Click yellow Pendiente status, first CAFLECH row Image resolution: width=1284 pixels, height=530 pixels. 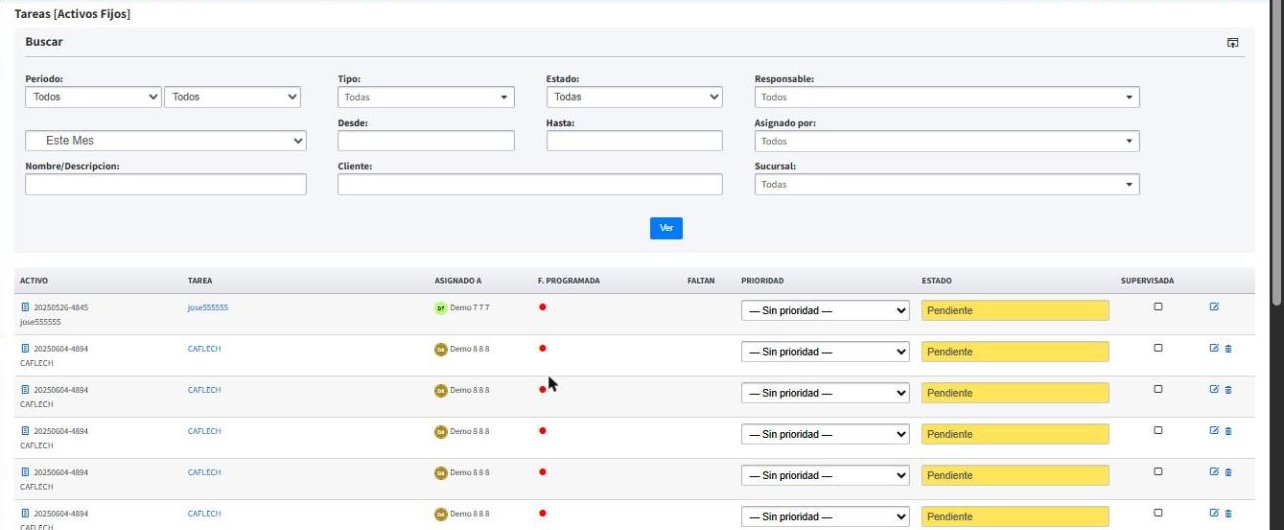coord(1015,352)
